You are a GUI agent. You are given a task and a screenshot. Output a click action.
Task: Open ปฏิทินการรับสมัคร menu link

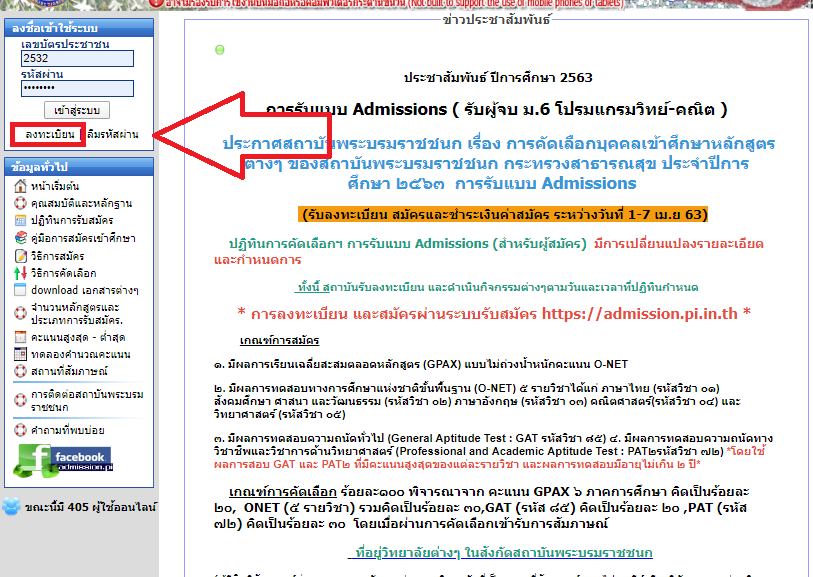pyautogui.click(x=72, y=221)
